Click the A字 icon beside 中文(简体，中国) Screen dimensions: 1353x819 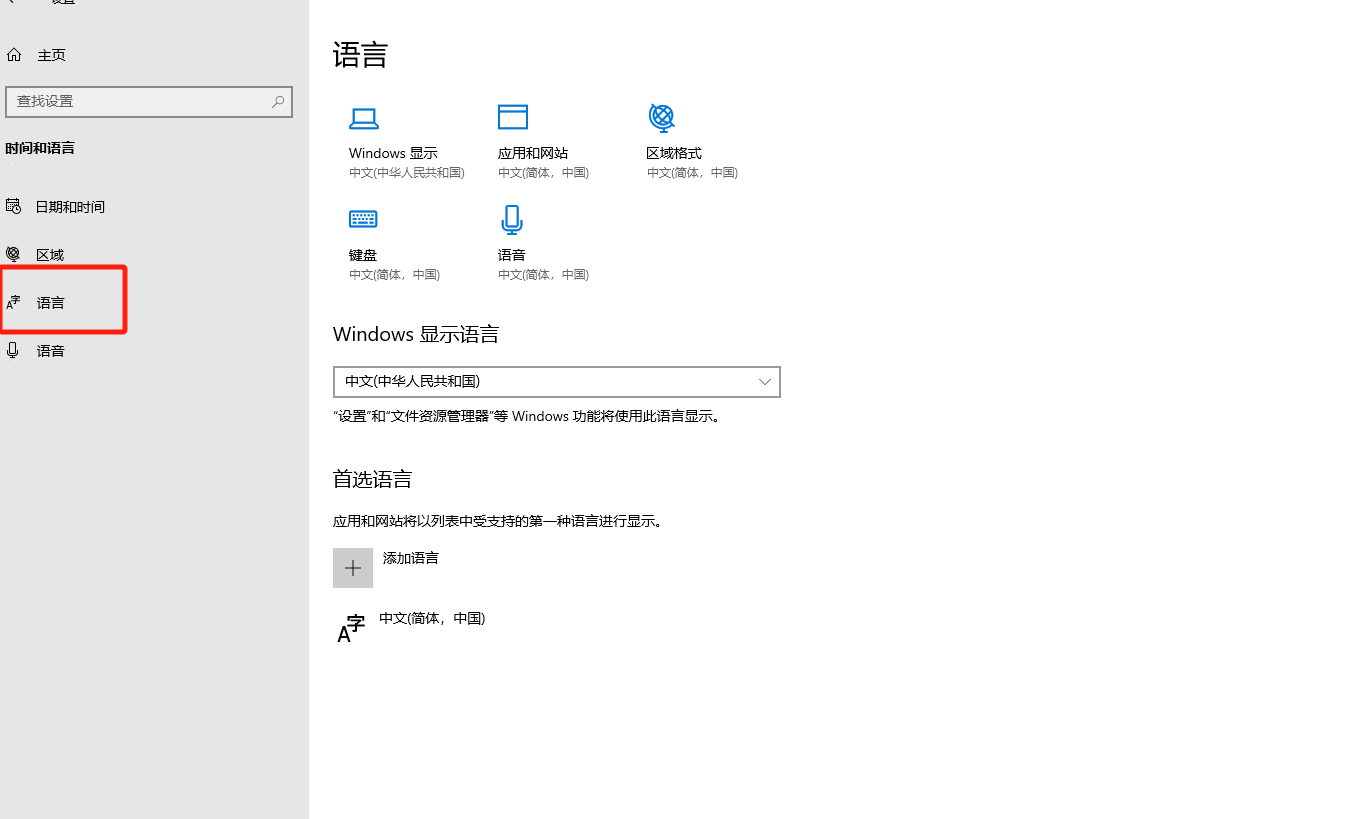tap(351, 629)
